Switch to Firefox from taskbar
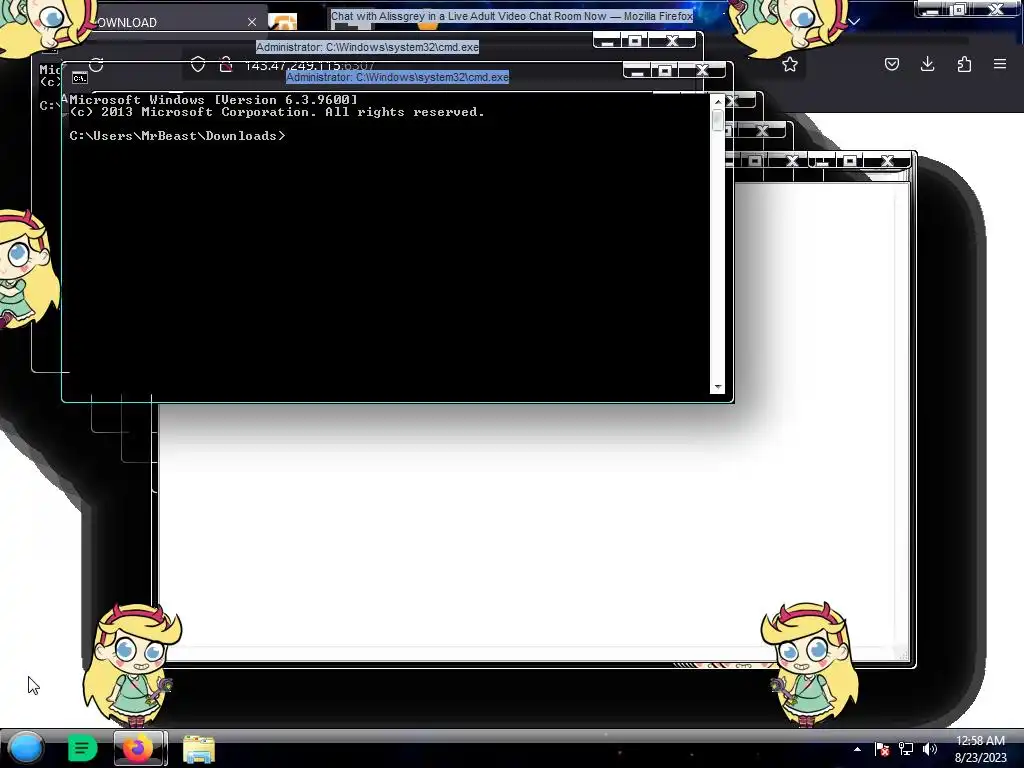 point(140,748)
